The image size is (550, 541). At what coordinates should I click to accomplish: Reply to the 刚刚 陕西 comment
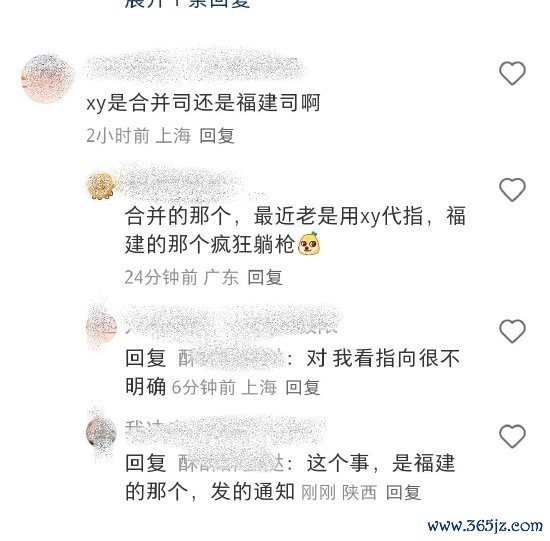pos(403,493)
